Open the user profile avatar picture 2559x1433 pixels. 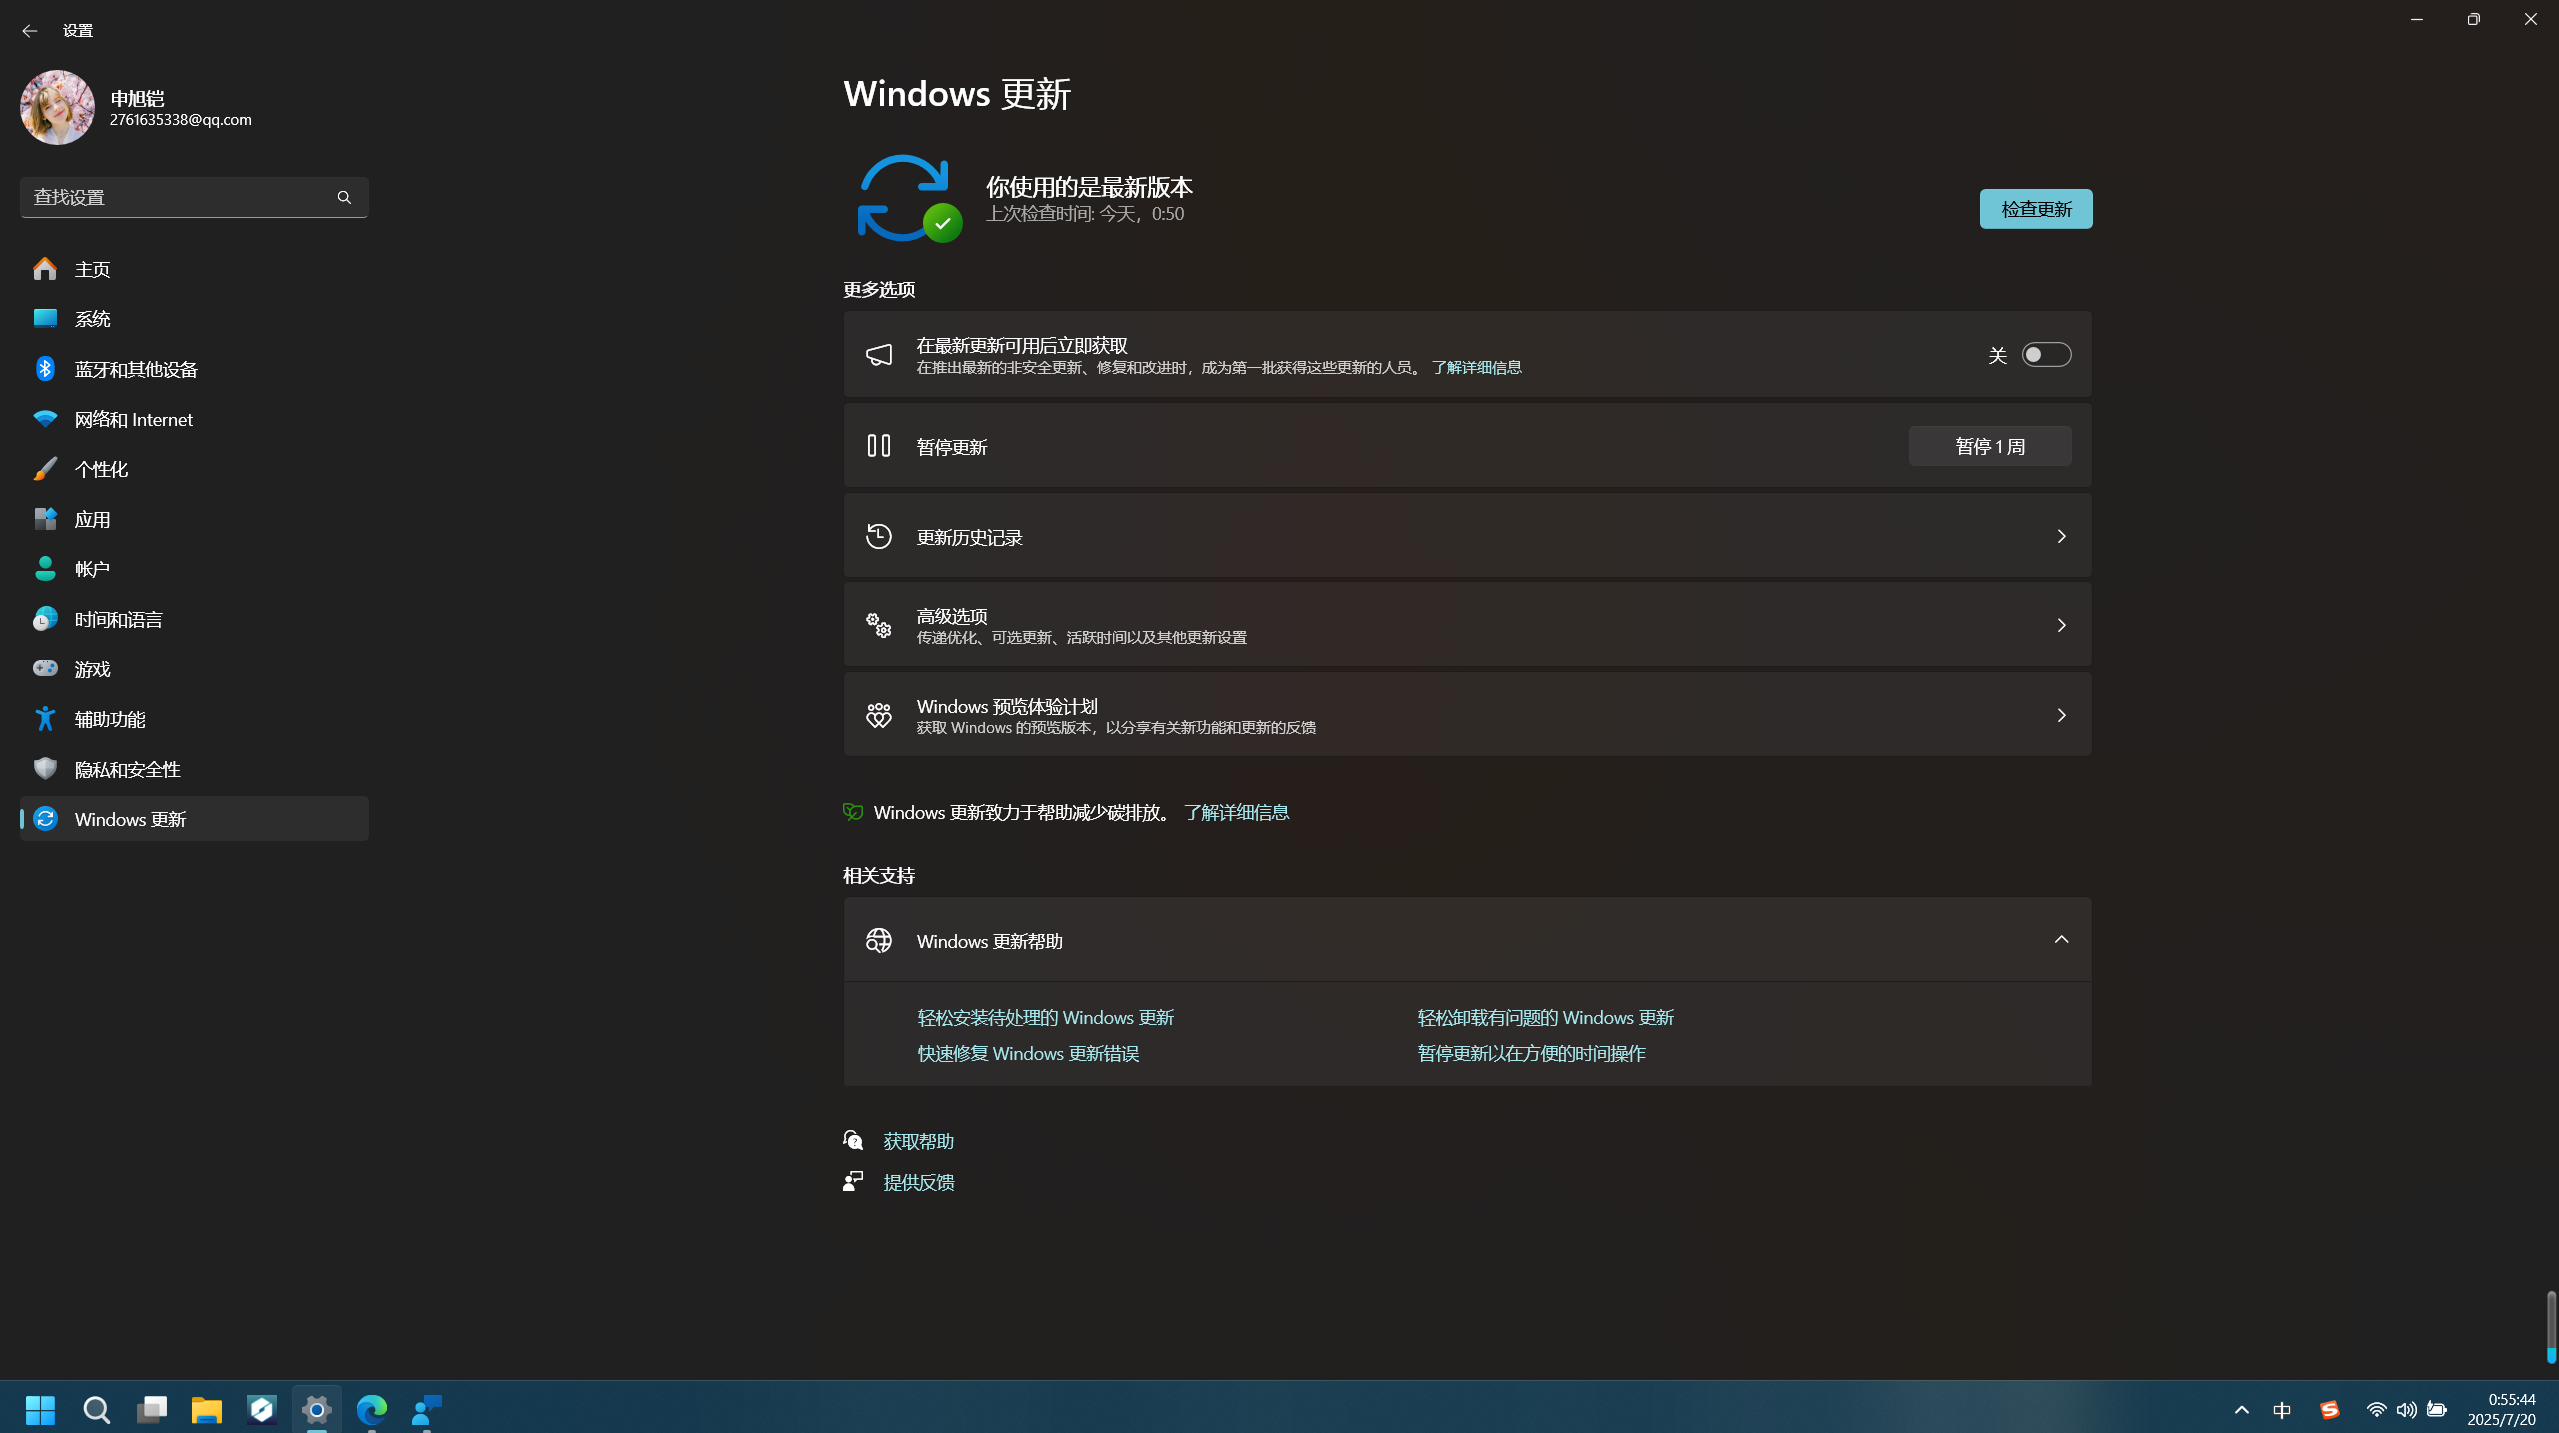[57, 107]
